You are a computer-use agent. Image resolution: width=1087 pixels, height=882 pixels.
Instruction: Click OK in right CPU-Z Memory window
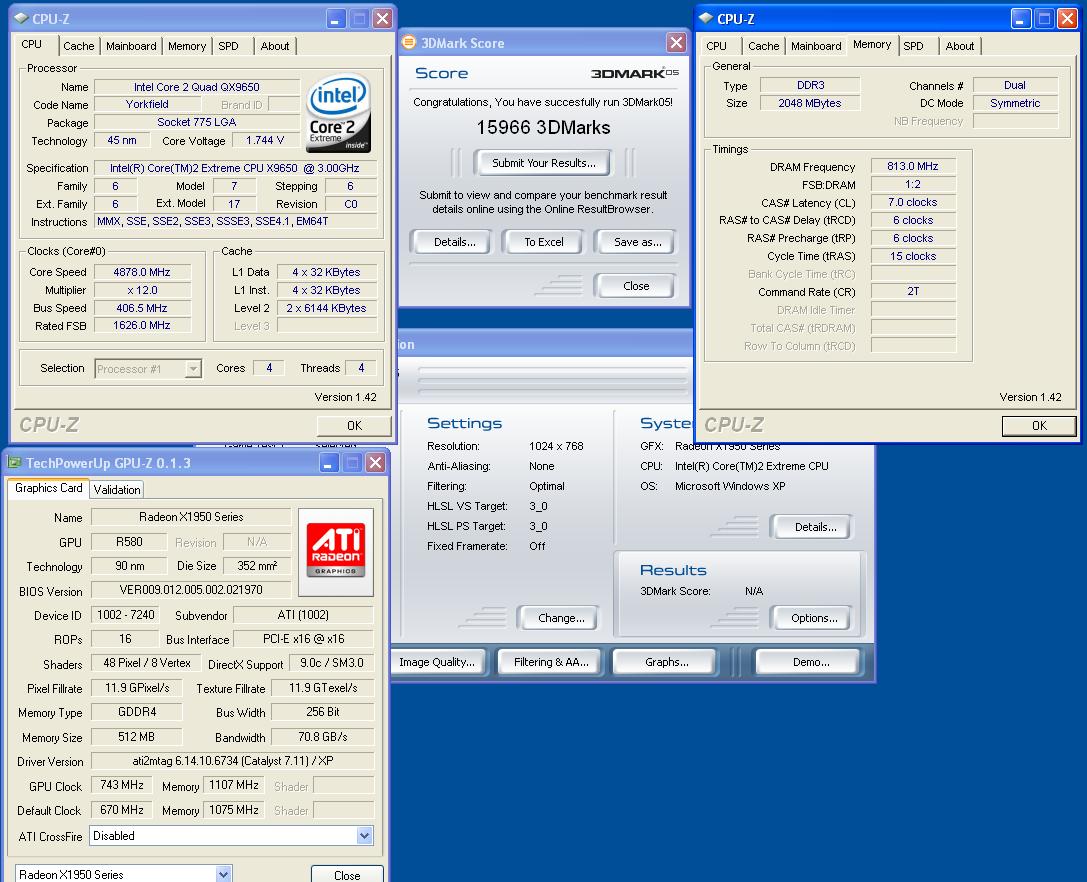[1039, 426]
